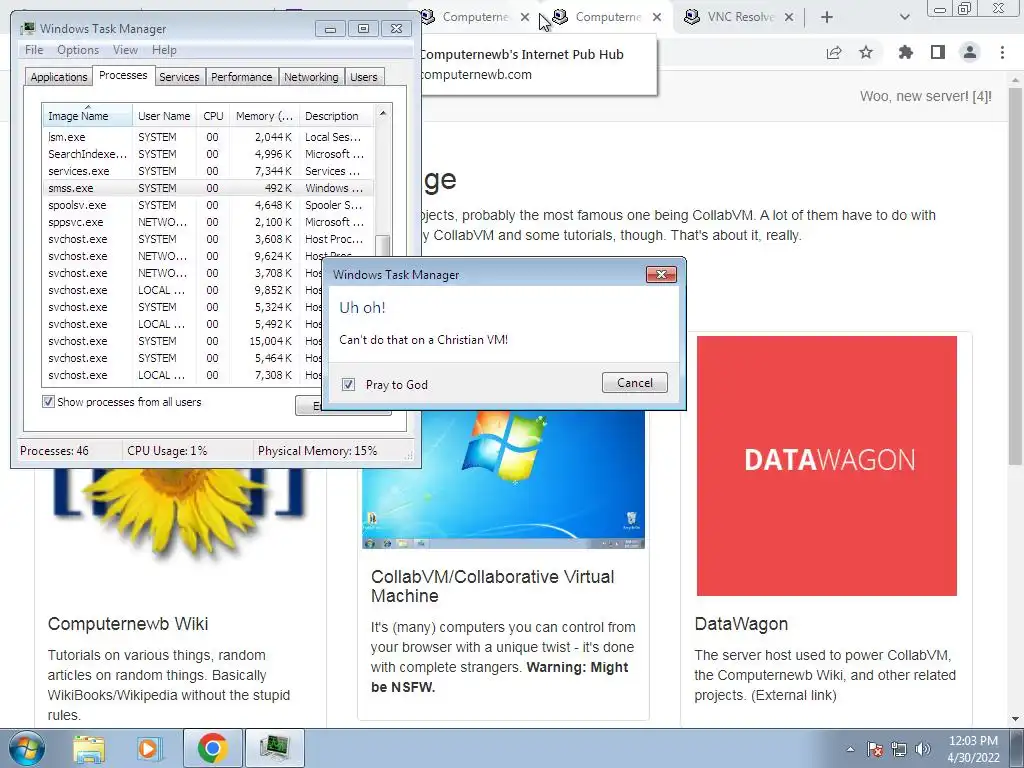Close the second Computernewb tab
The width and height of the screenshot is (1024, 768).
(657, 18)
